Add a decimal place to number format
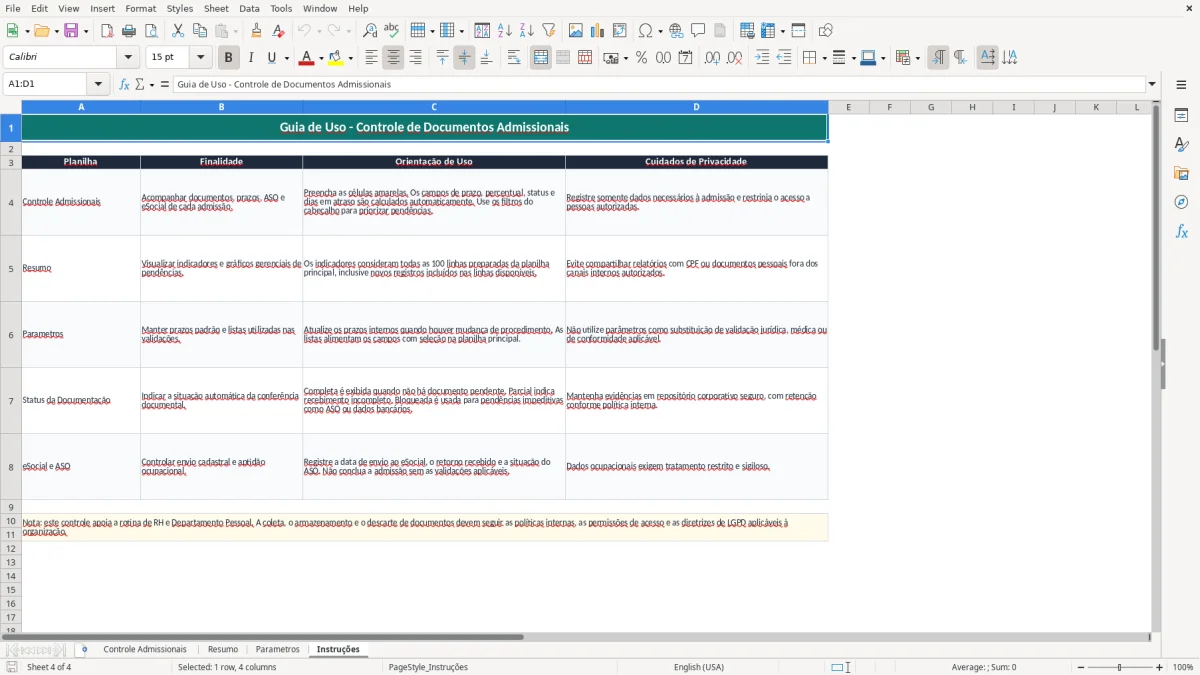This screenshot has width=1200, height=675. click(x=712, y=58)
